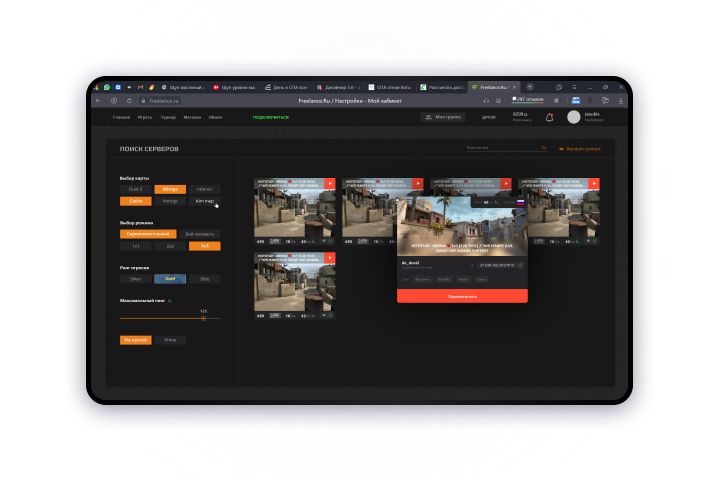The image size is (720, 480).
Task: Click the headphones icon in the browser toolbar
Action: (486, 101)
